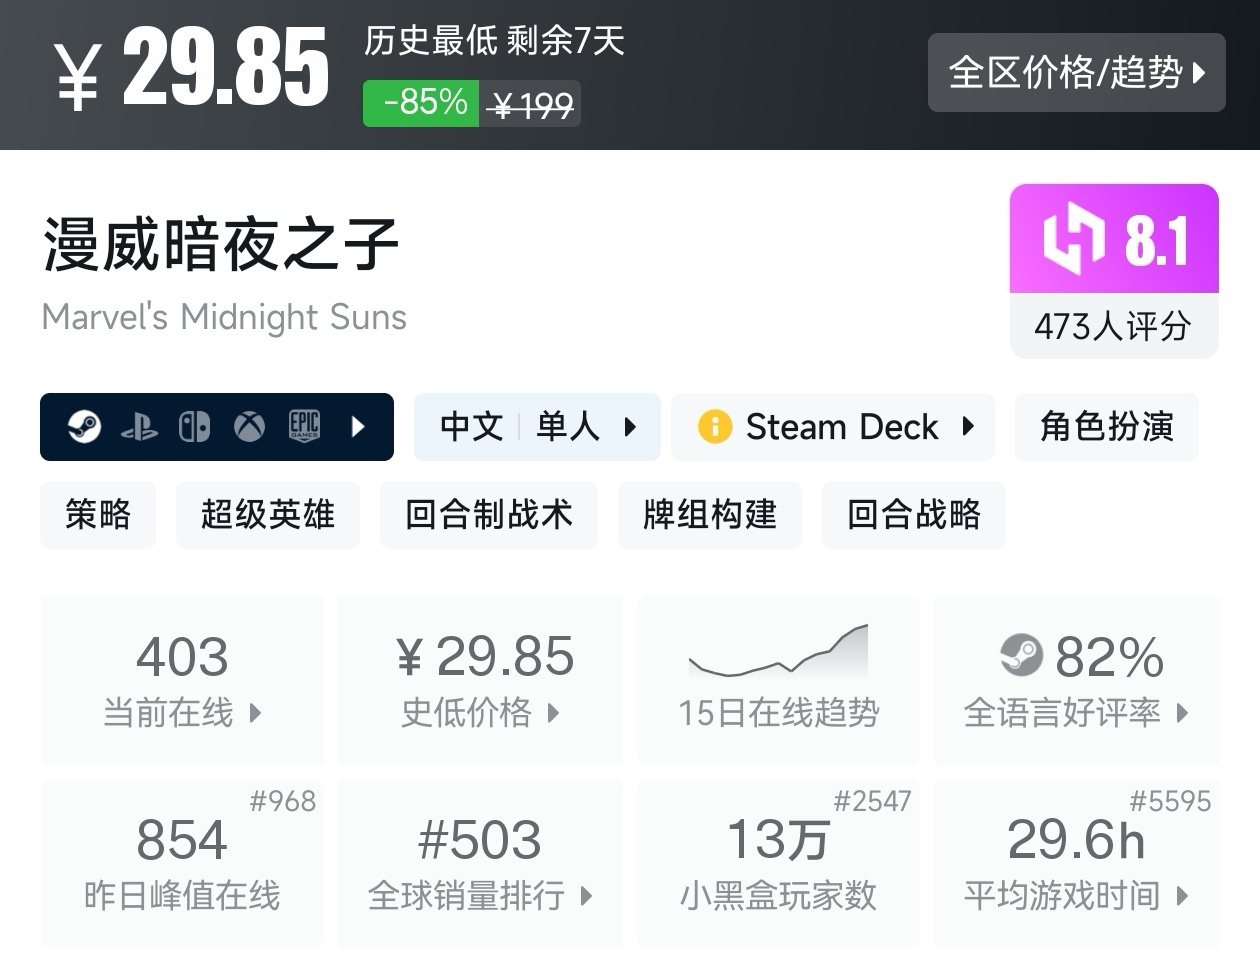Open the 超级英雄 tag

[x=267, y=515]
